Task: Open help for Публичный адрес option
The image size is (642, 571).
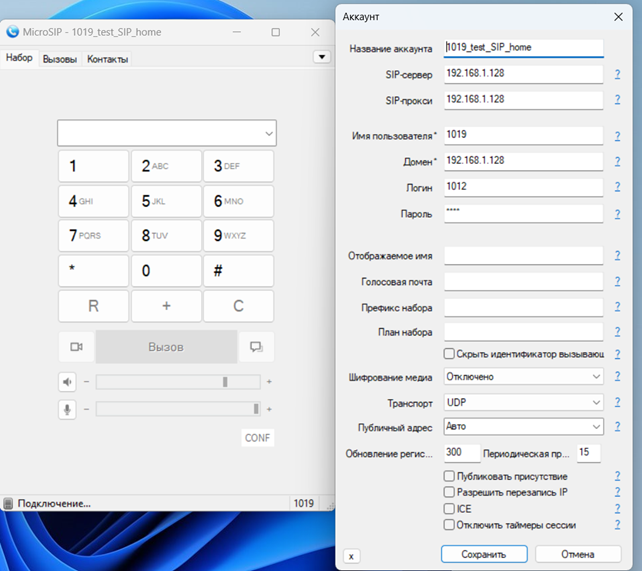Action: 617,427
